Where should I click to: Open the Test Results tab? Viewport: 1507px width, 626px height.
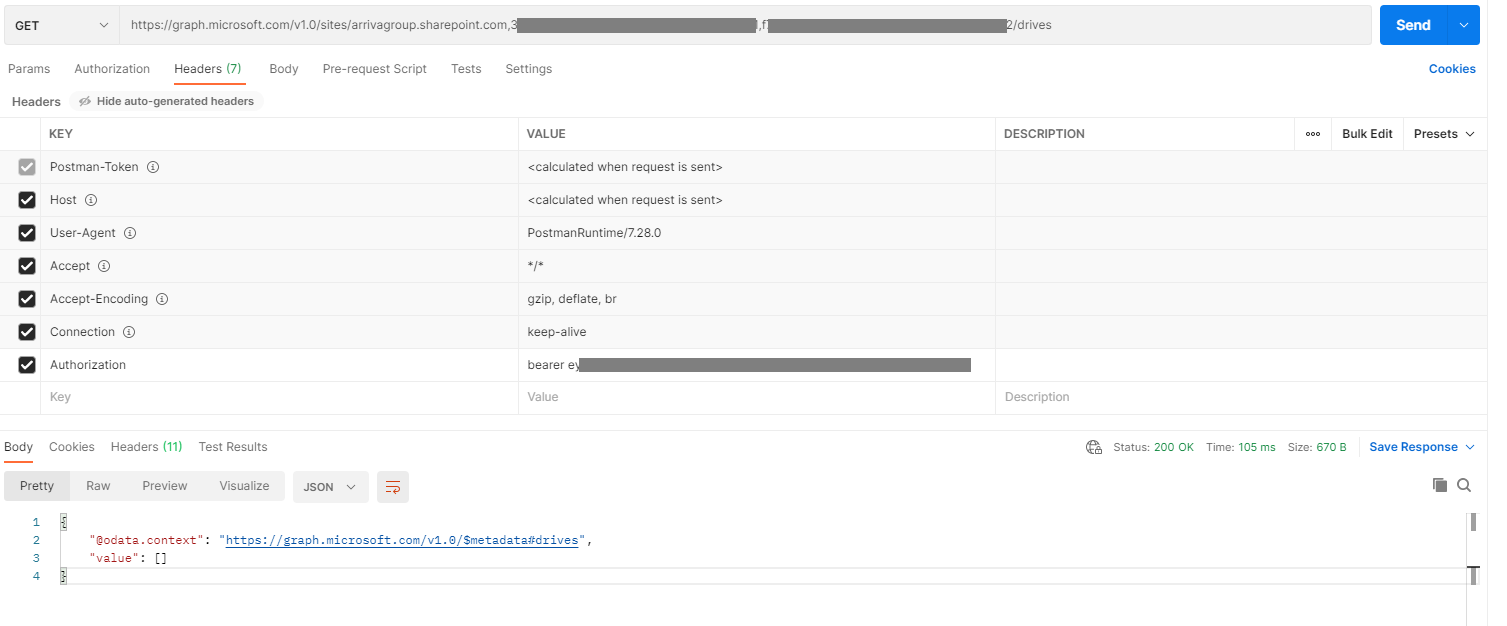coord(233,447)
